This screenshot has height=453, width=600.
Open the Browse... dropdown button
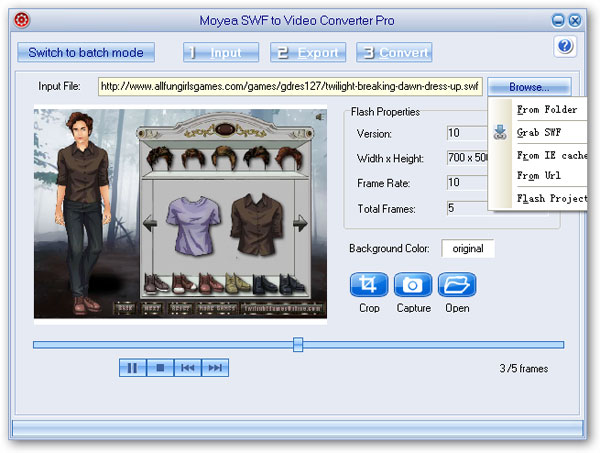(x=529, y=87)
